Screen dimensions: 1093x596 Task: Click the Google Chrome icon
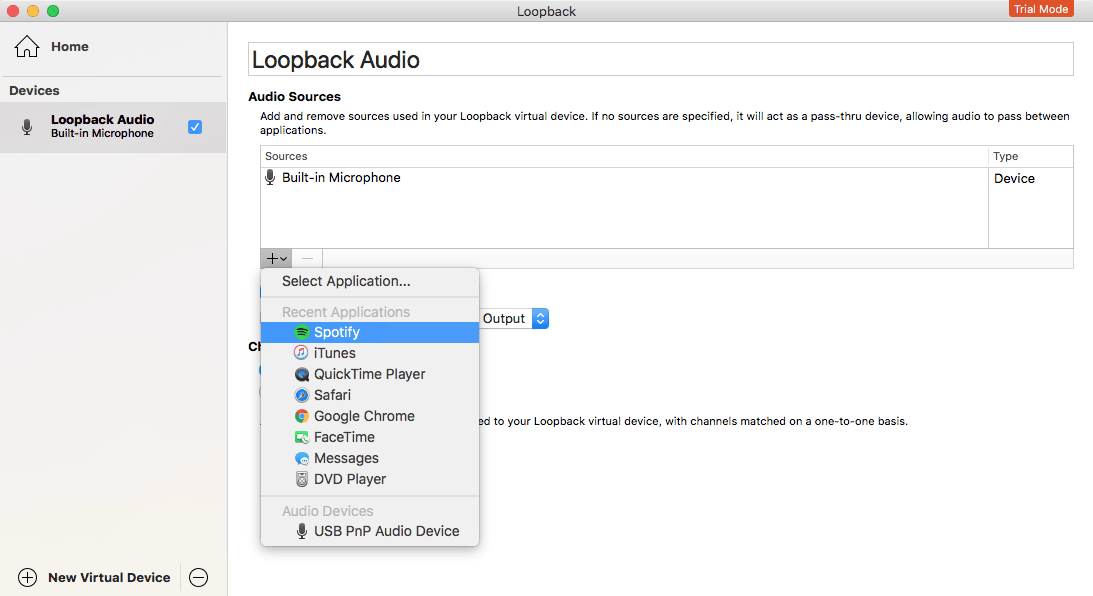tap(301, 416)
